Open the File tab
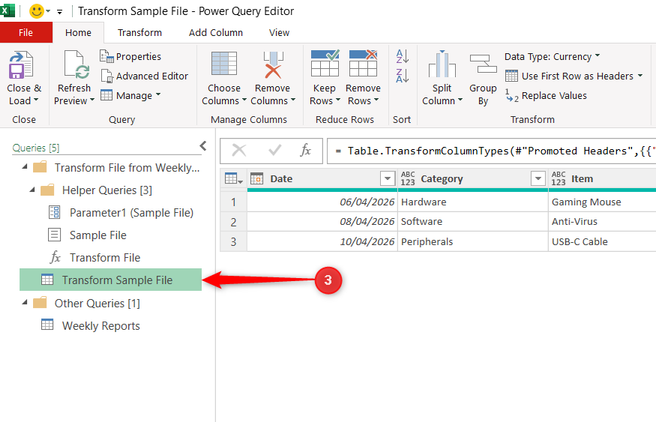The image size is (656, 422). coord(26,33)
